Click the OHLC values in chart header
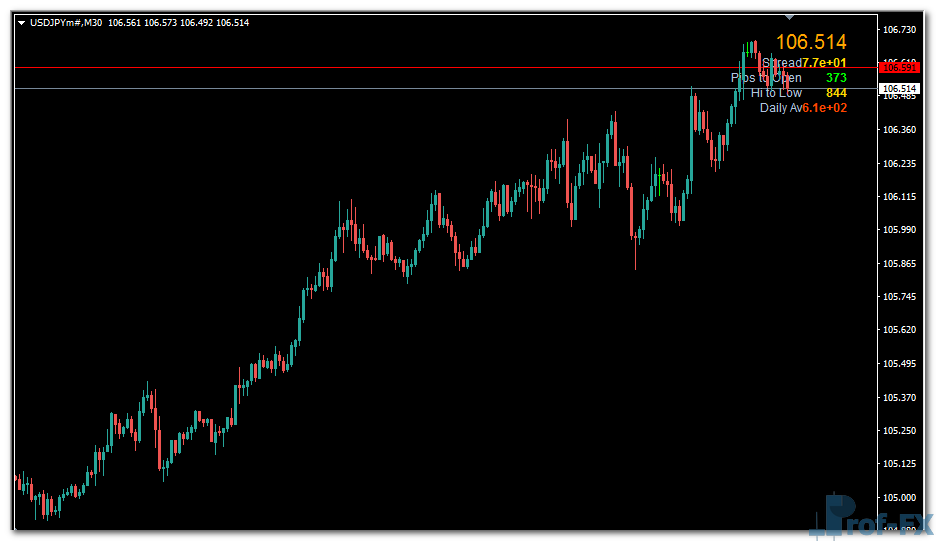The image size is (936, 541). click(178, 22)
